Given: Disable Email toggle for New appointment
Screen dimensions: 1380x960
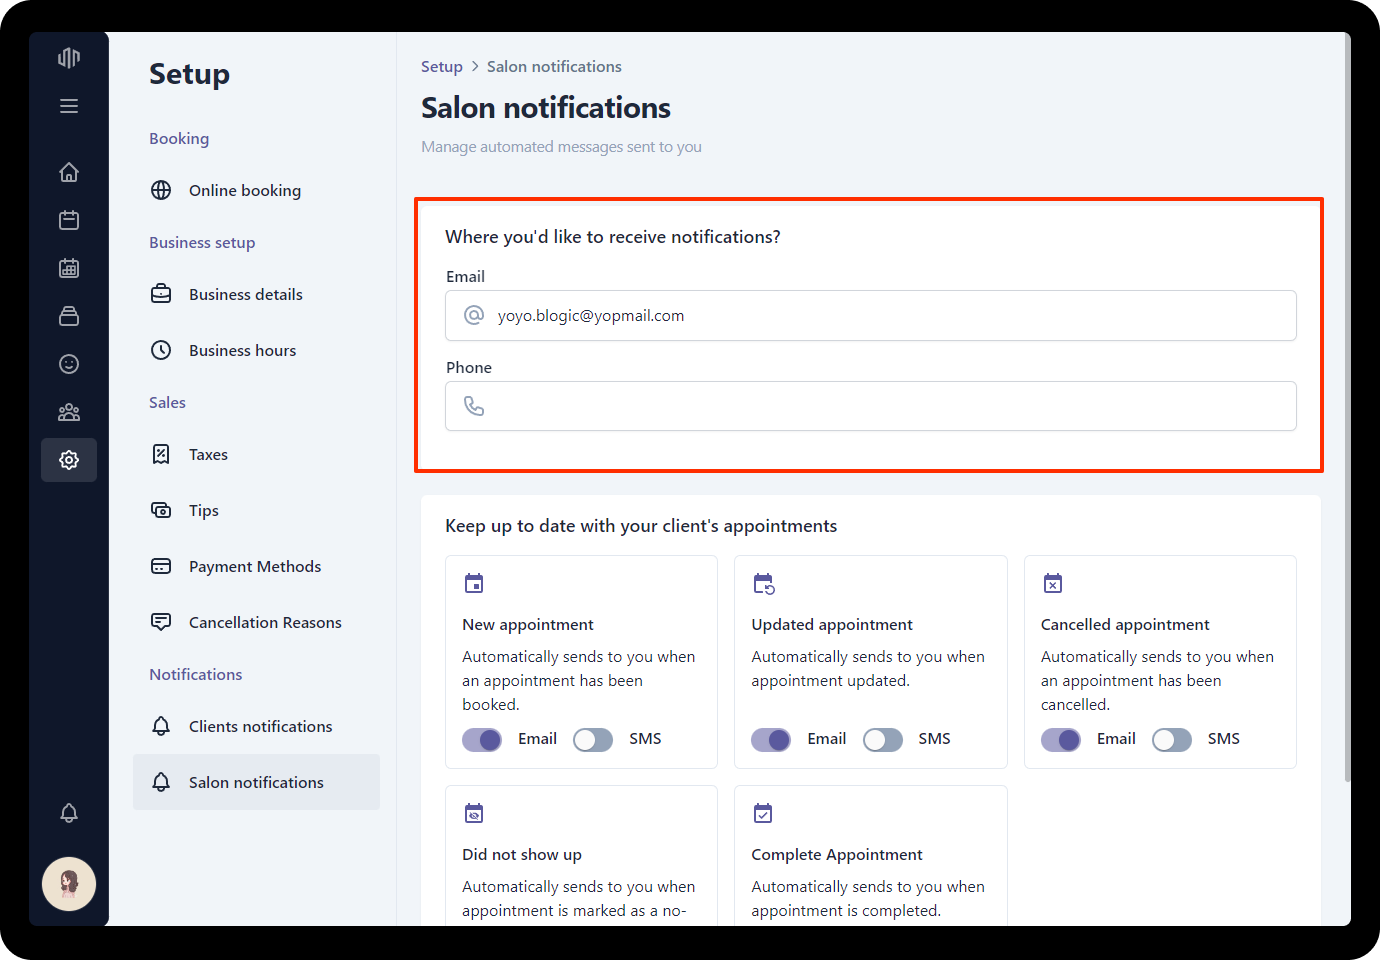Looking at the screenshot, I should click(482, 739).
